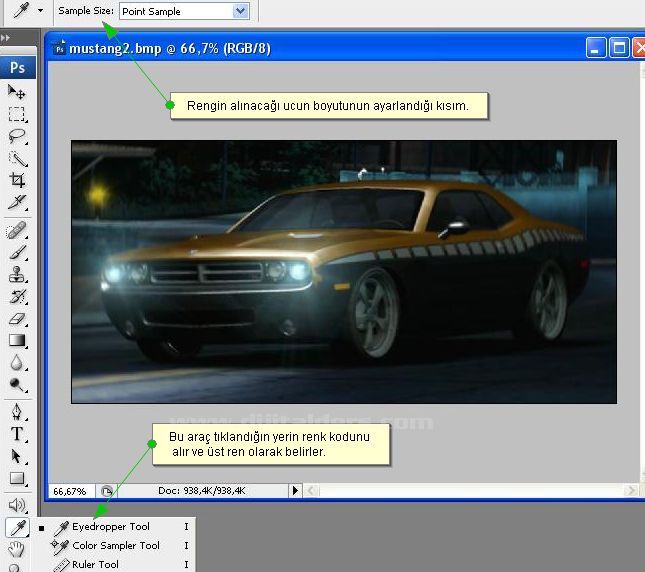
Task: Select the Path Selection tool
Action: (17, 456)
